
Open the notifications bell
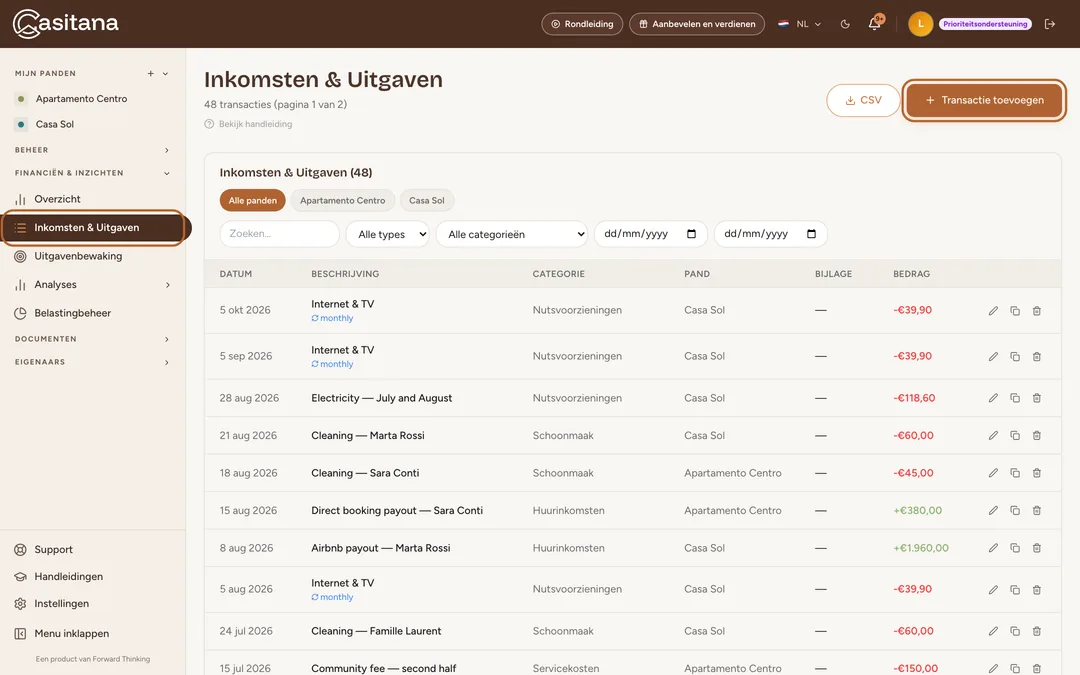click(x=874, y=23)
